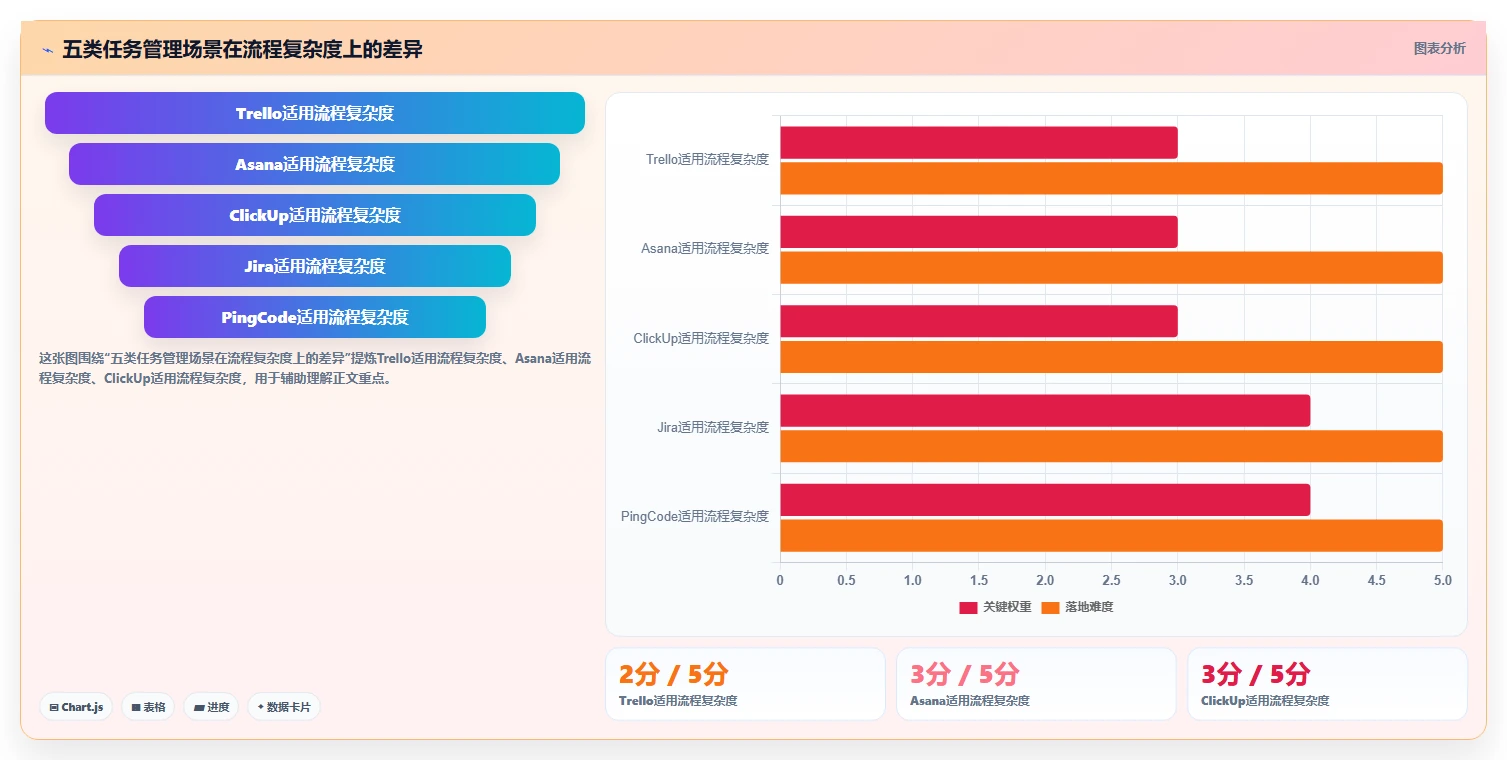Click the x-axis tick label 0.5
The width and height of the screenshot is (1507, 760).
point(846,580)
